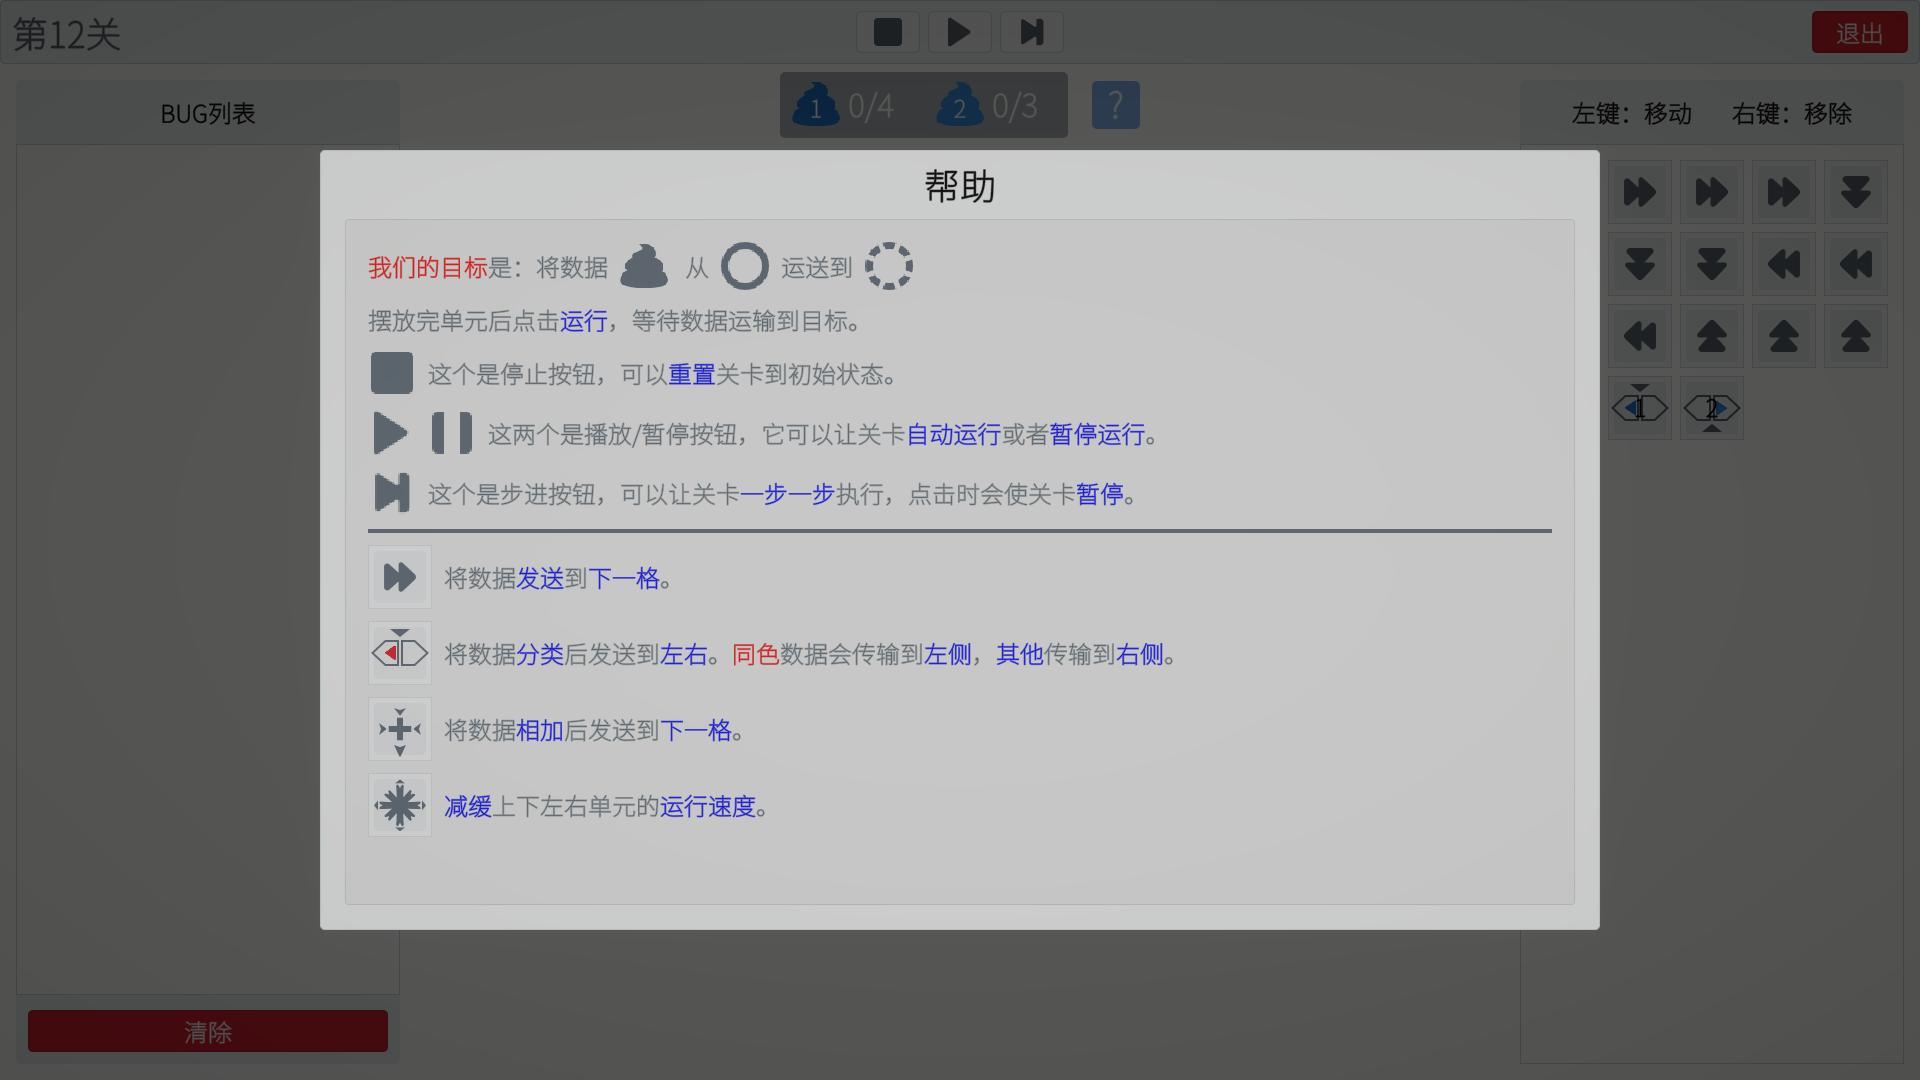Click the pause icon inside the help dialog
The height and width of the screenshot is (1080, 1920).
pos(451,434)
